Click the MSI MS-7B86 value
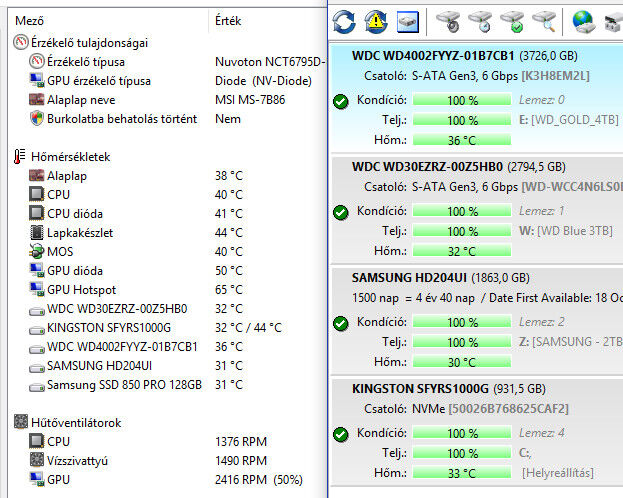 click(x=250, y=99)
